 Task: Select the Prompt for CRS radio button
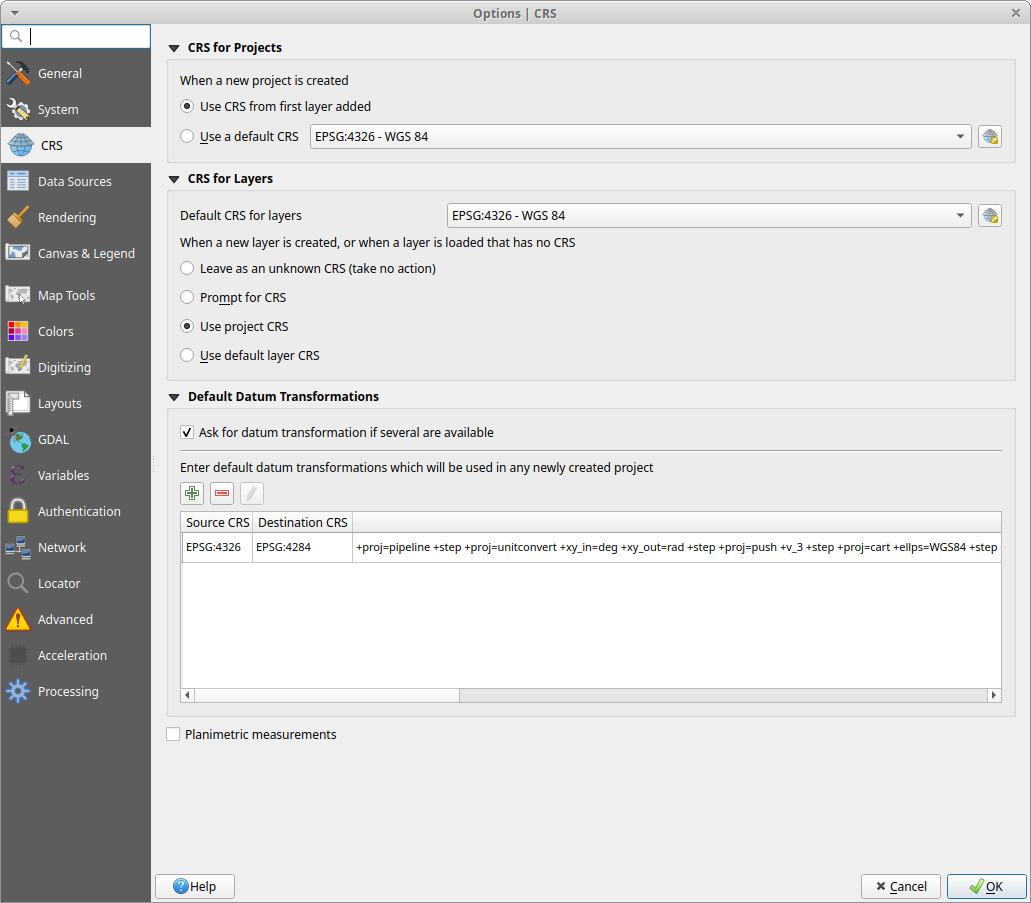tap(186, 297)
